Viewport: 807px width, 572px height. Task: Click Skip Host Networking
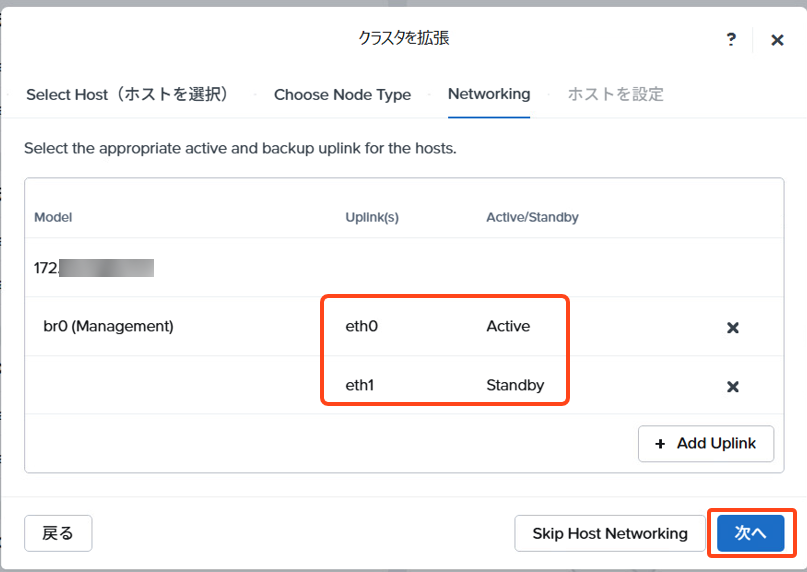[610, 533]
